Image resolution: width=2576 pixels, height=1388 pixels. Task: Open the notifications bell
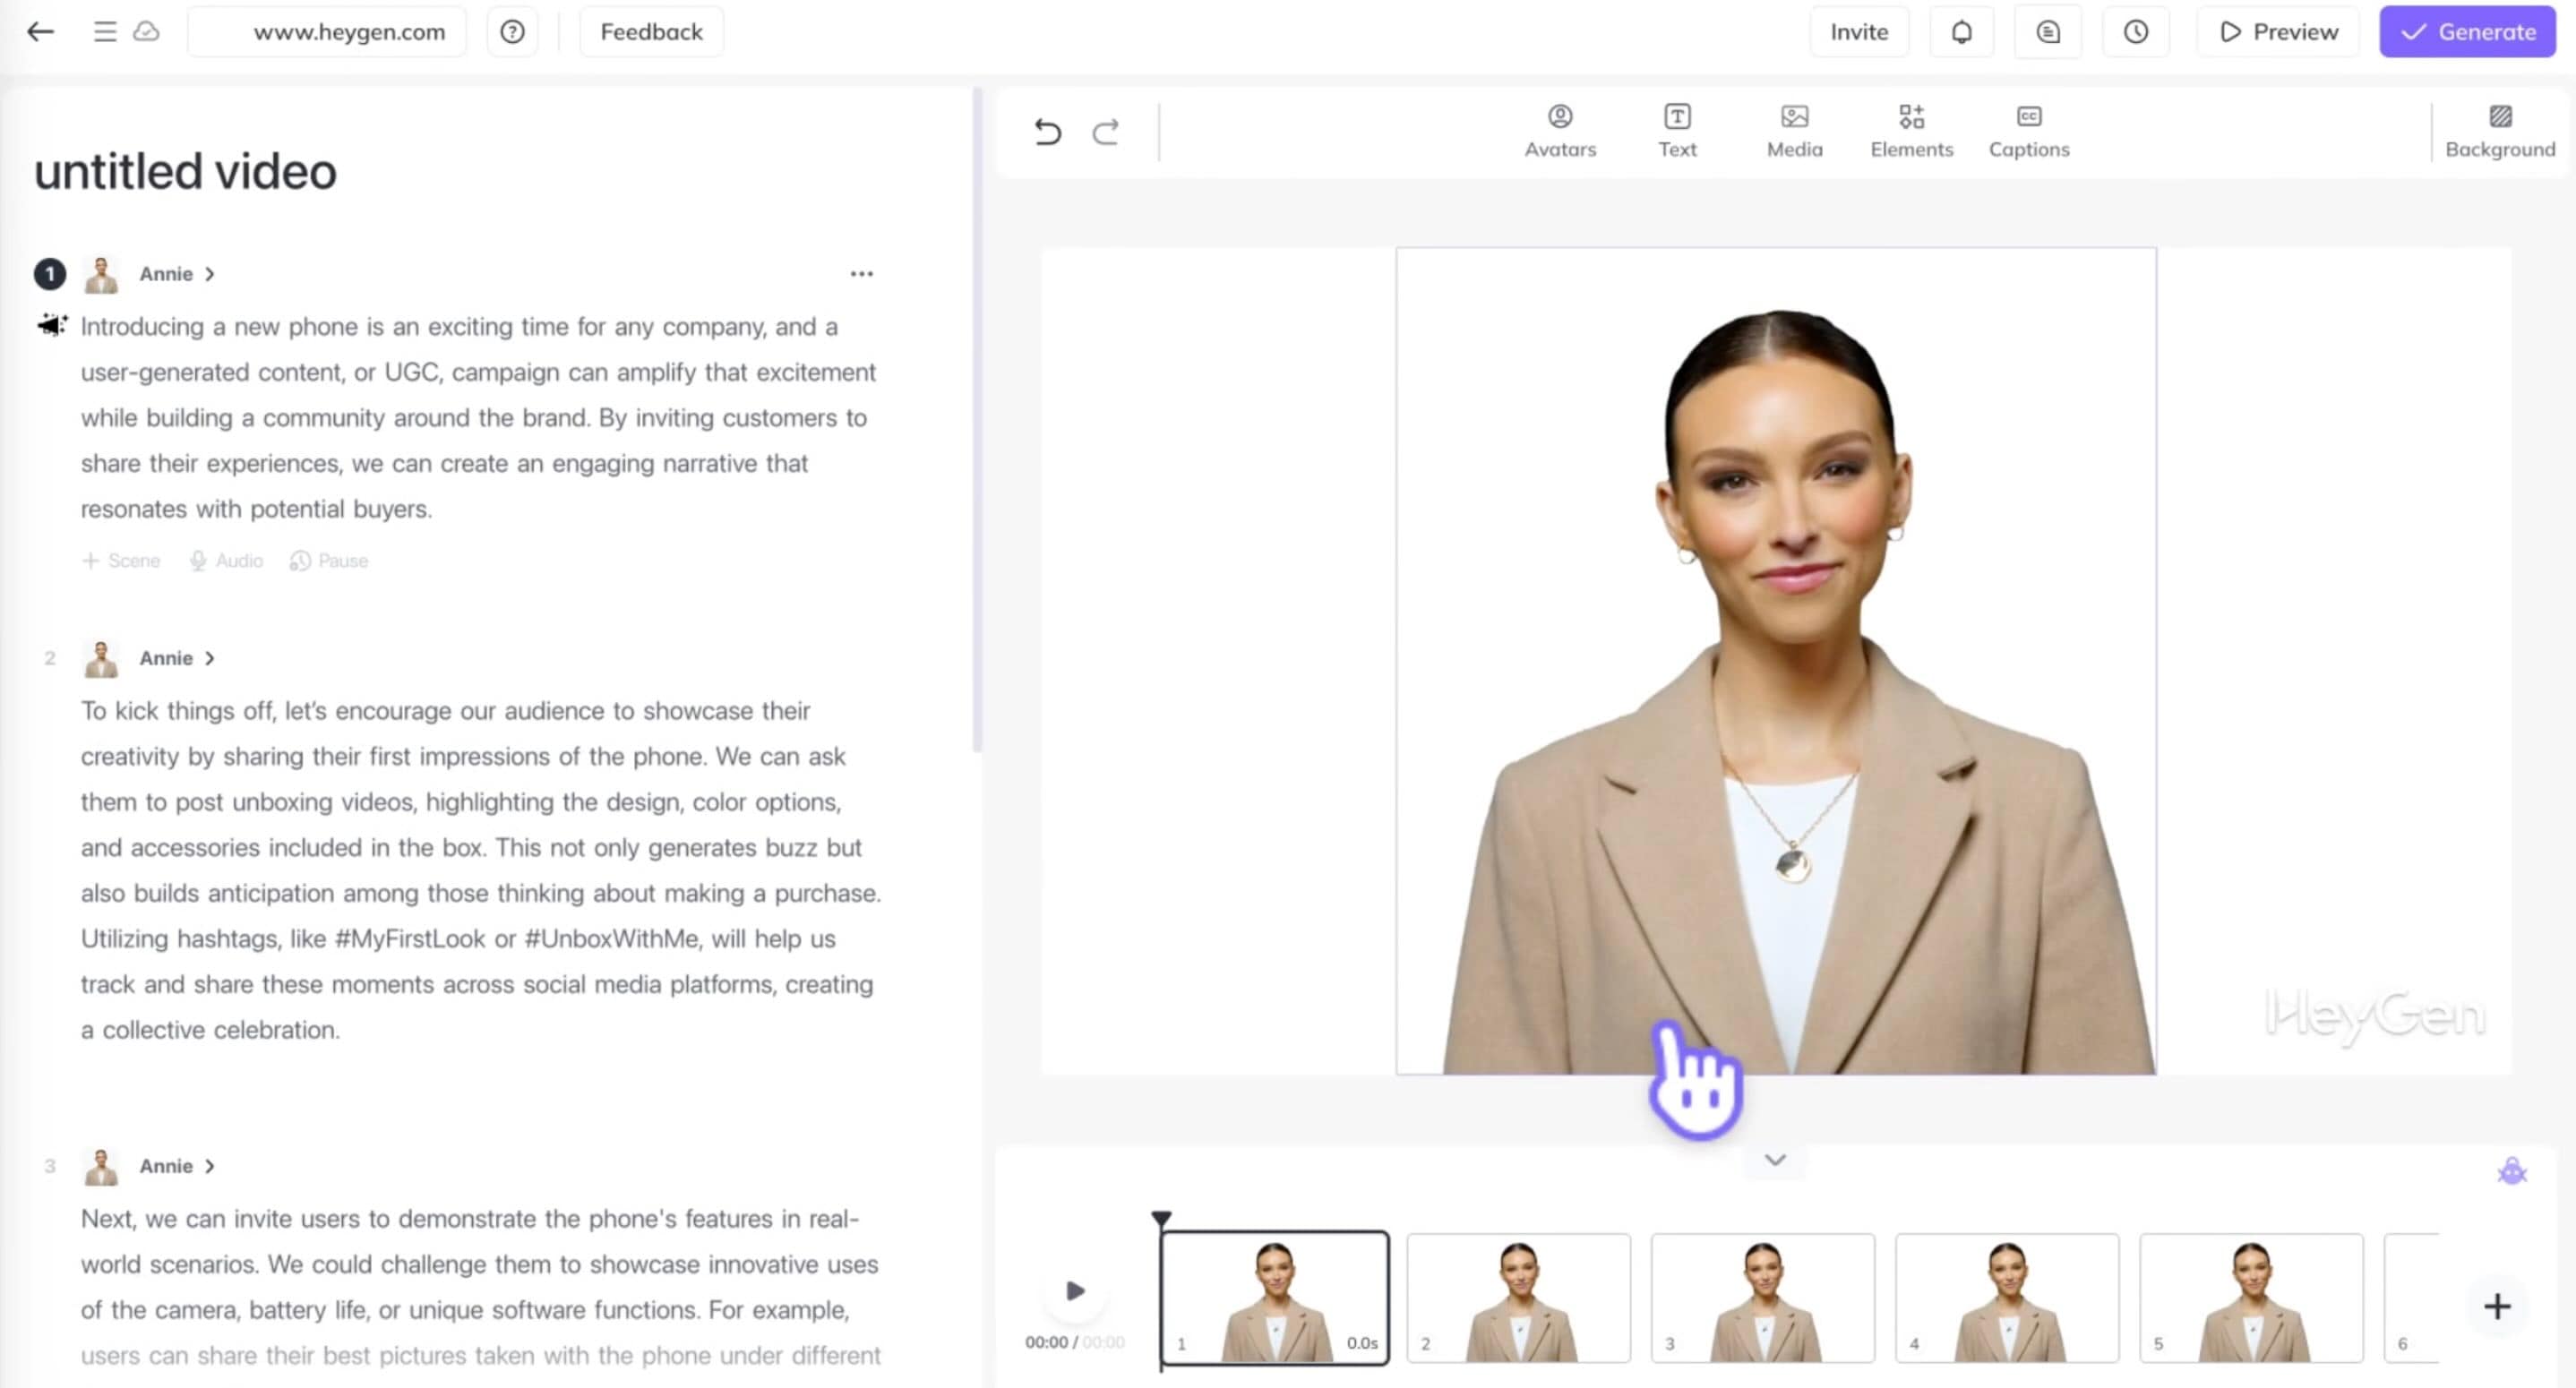click(x=1961, y=31)
